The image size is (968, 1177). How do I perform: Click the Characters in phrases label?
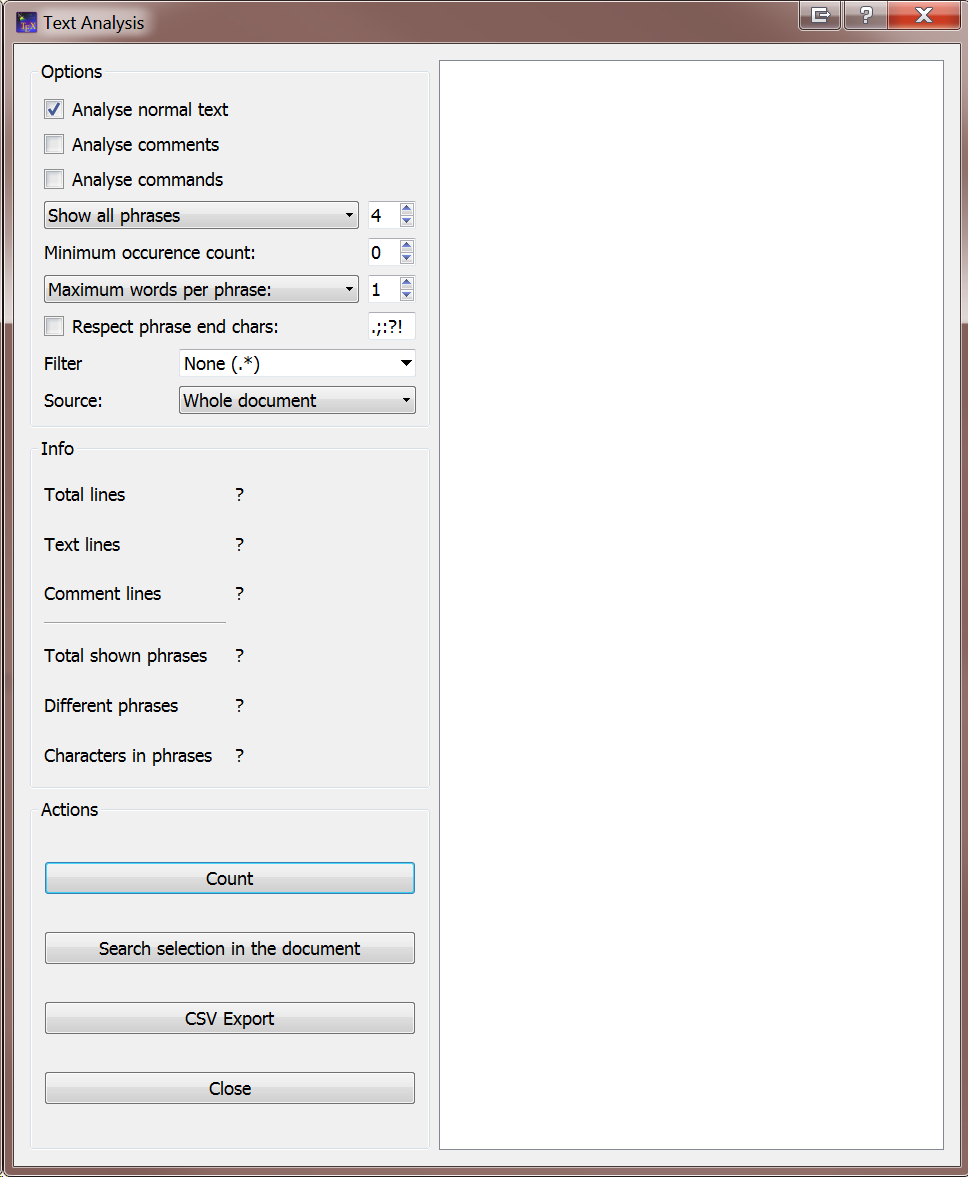click(x=128, y=755)
